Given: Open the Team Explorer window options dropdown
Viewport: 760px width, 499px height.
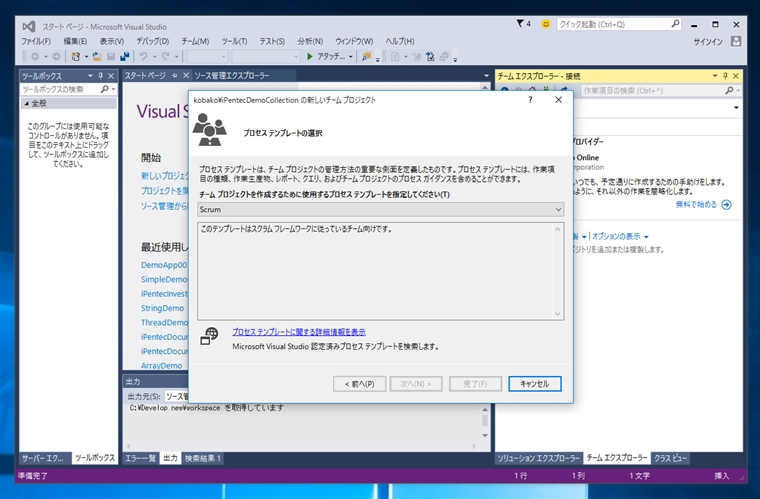Looking at the screenshot, I should [x=715, y=76].
